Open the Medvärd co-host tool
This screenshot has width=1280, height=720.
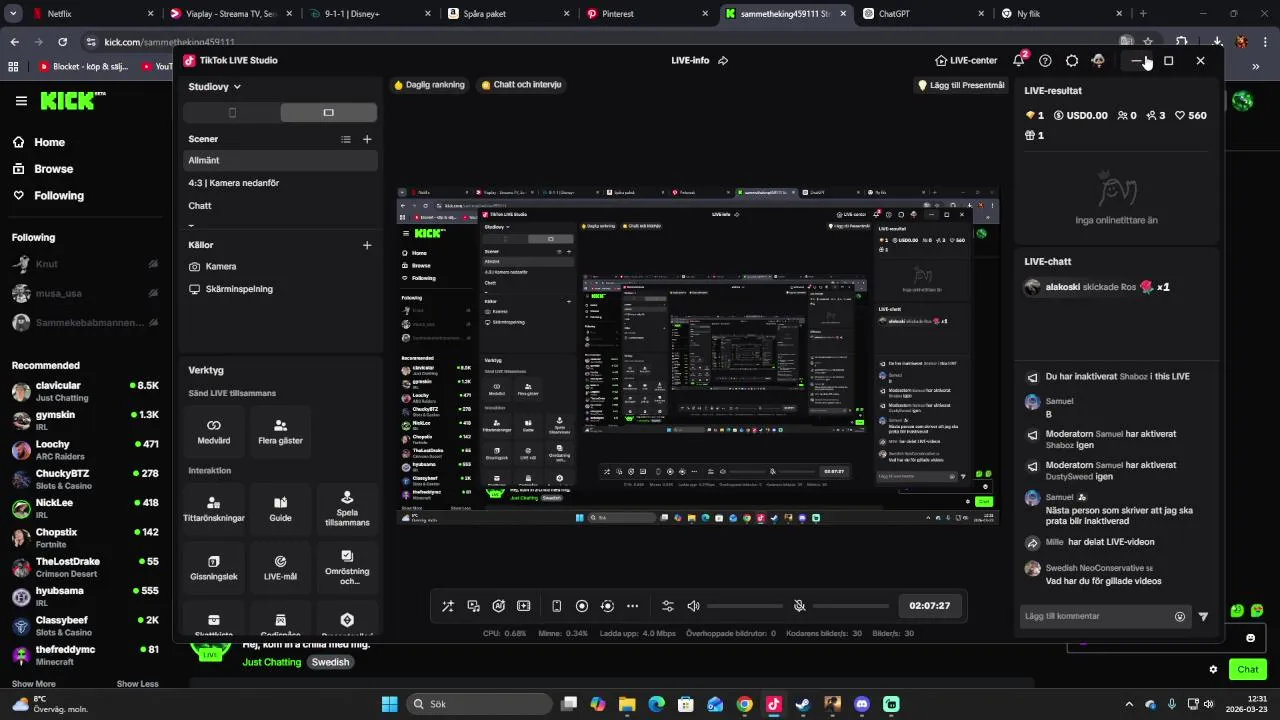pyautogui.click(x=214, y=432)
